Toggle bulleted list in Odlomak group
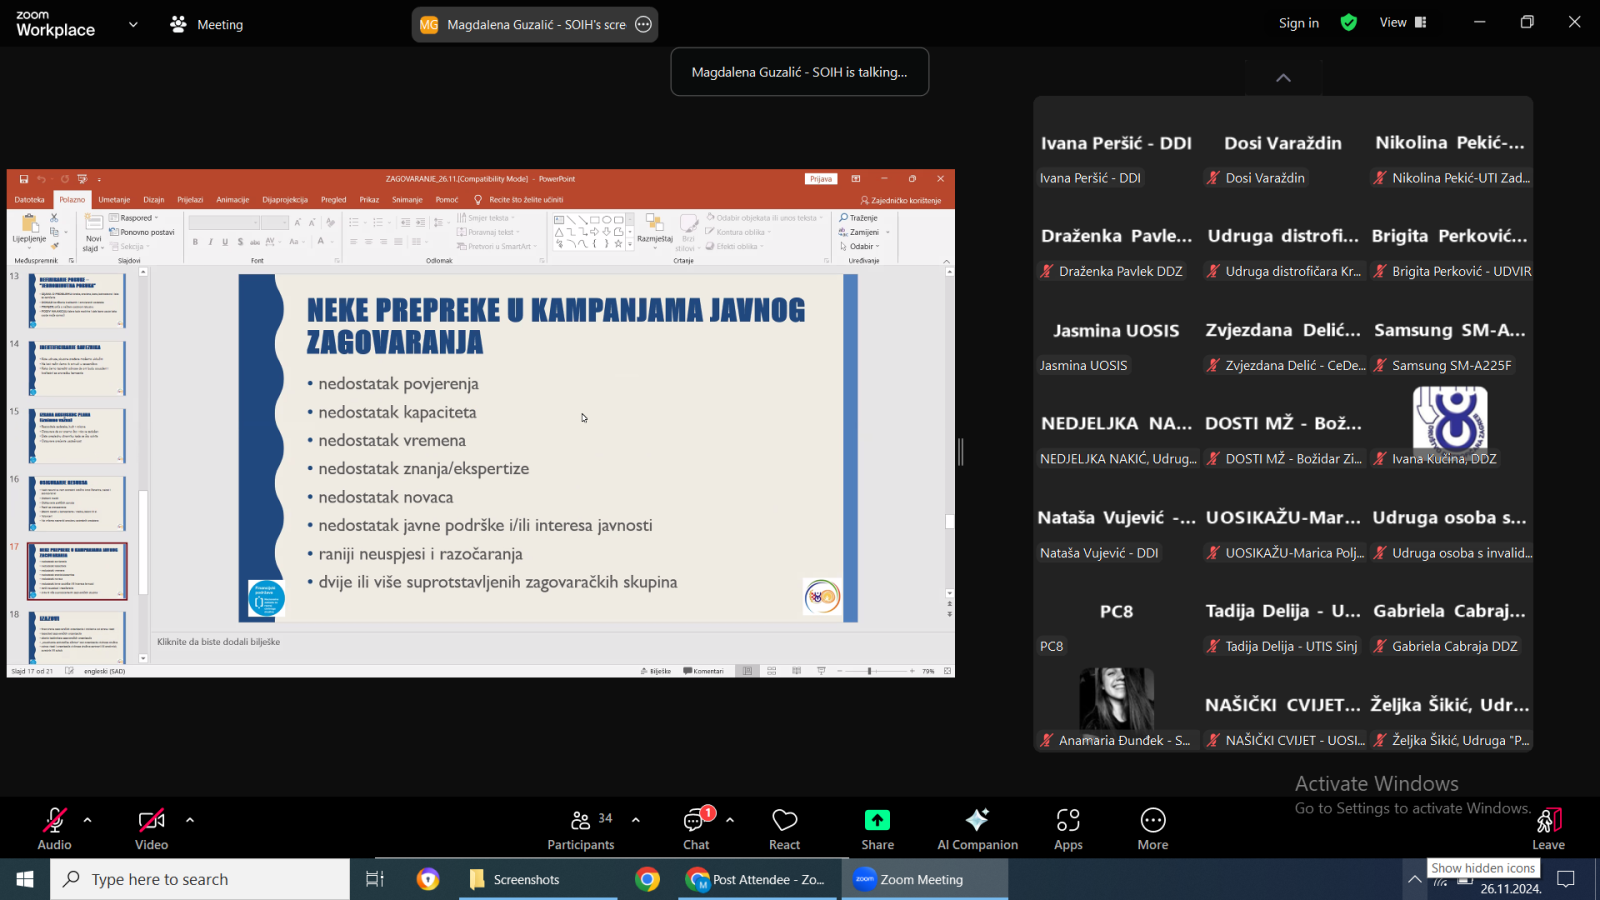This screenshot has width=1600, height=900. [x=354, y=222]
